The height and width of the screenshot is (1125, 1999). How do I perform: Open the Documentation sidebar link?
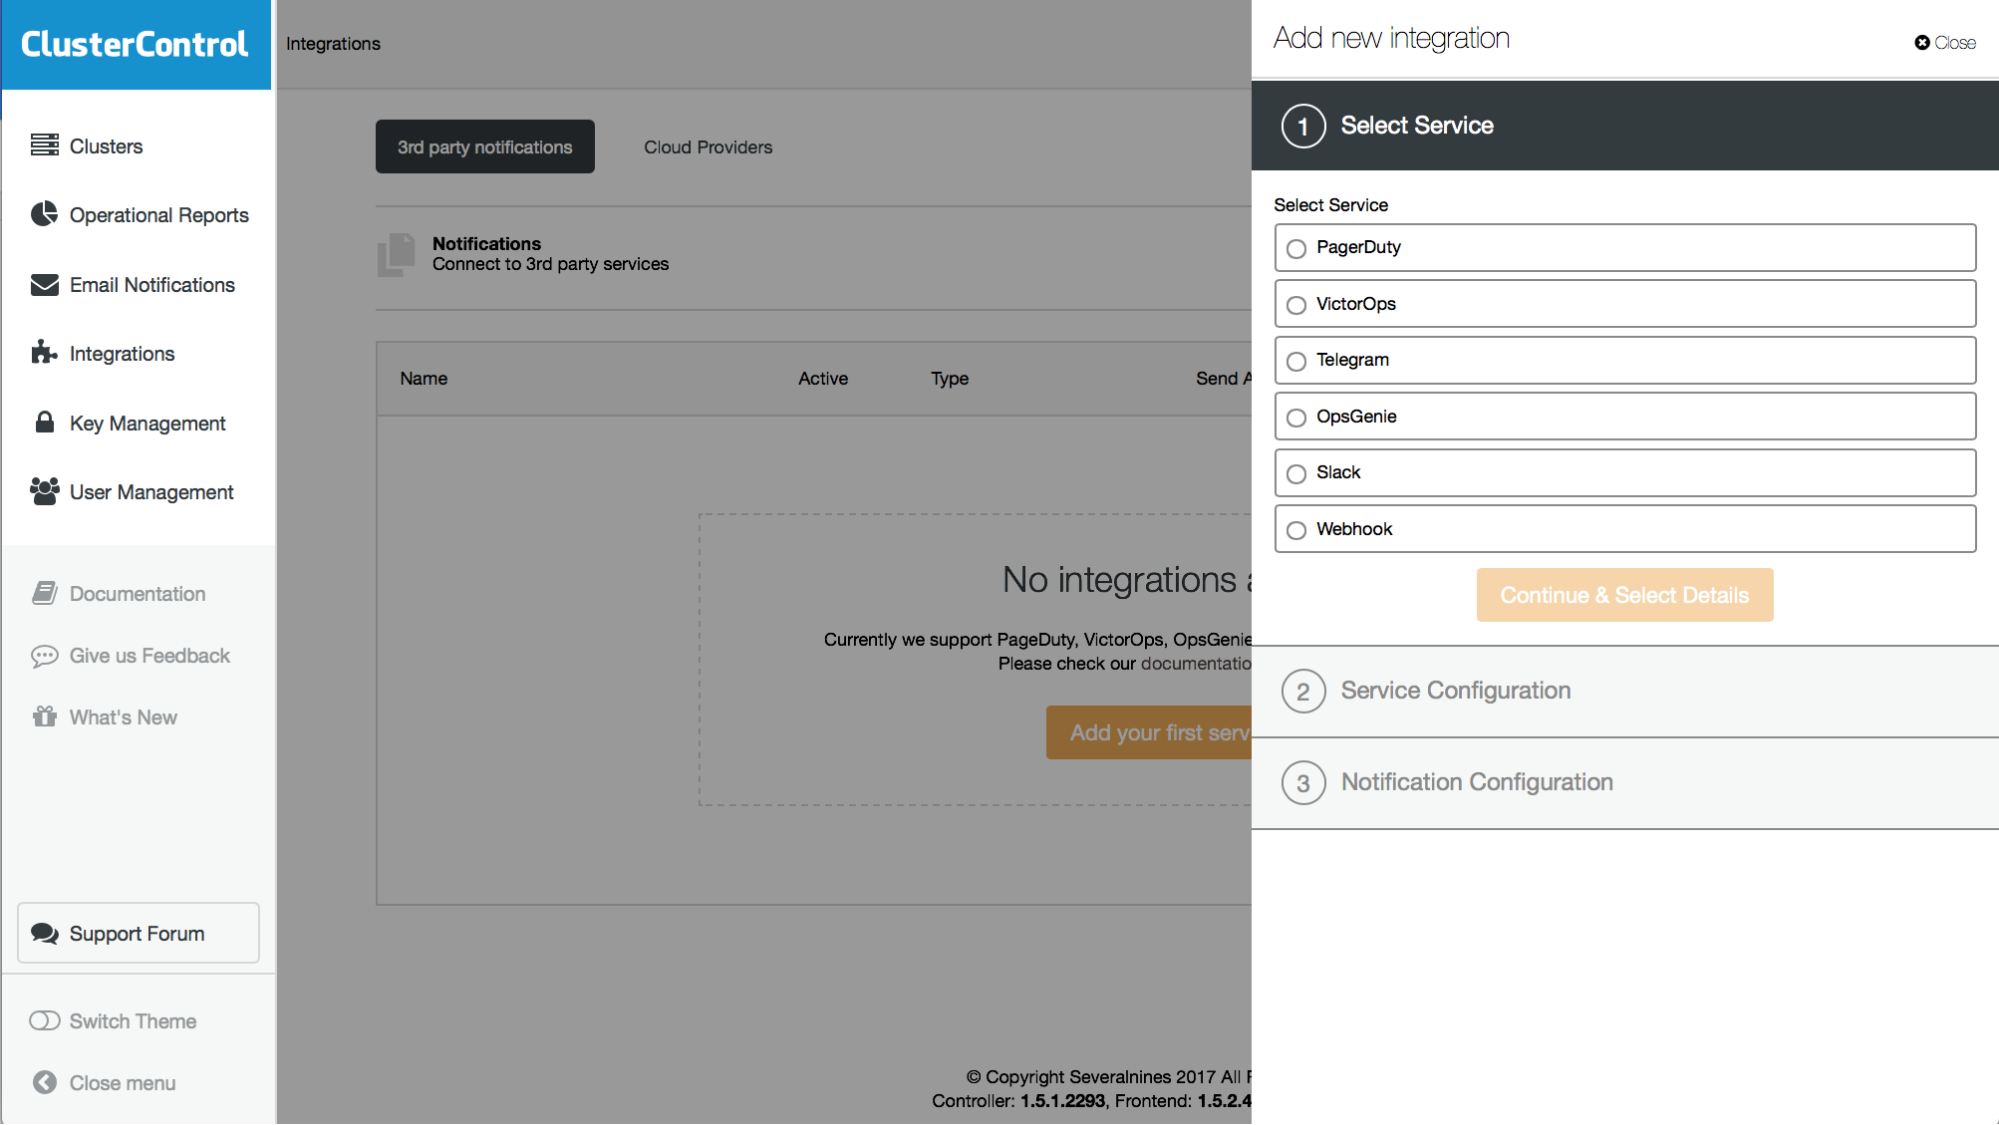pos(137,594)
